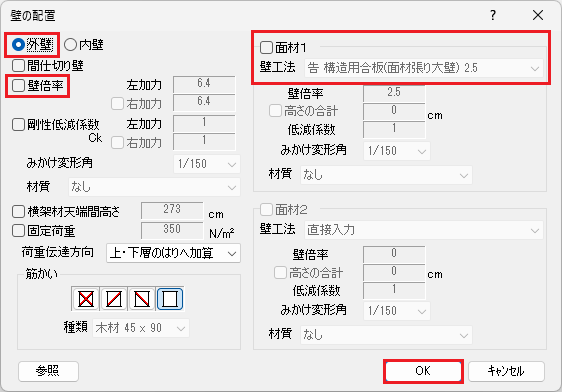Click the キャンセル button
This screenshot has width=562, height=392.
click(506, 371)
